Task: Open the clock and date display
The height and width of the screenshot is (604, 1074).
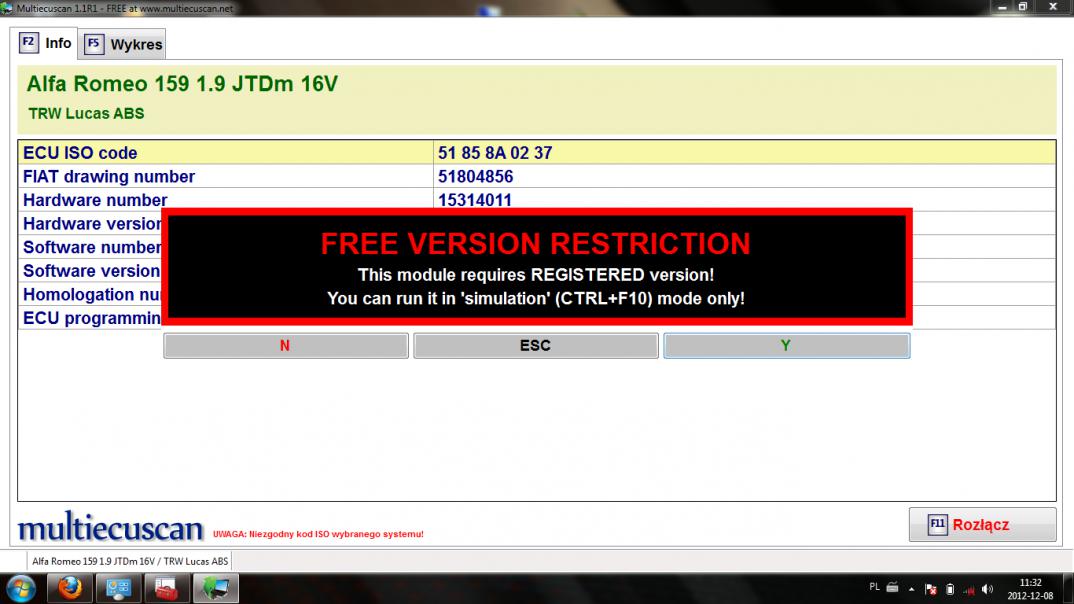Action: click(x=1030, y=589)
